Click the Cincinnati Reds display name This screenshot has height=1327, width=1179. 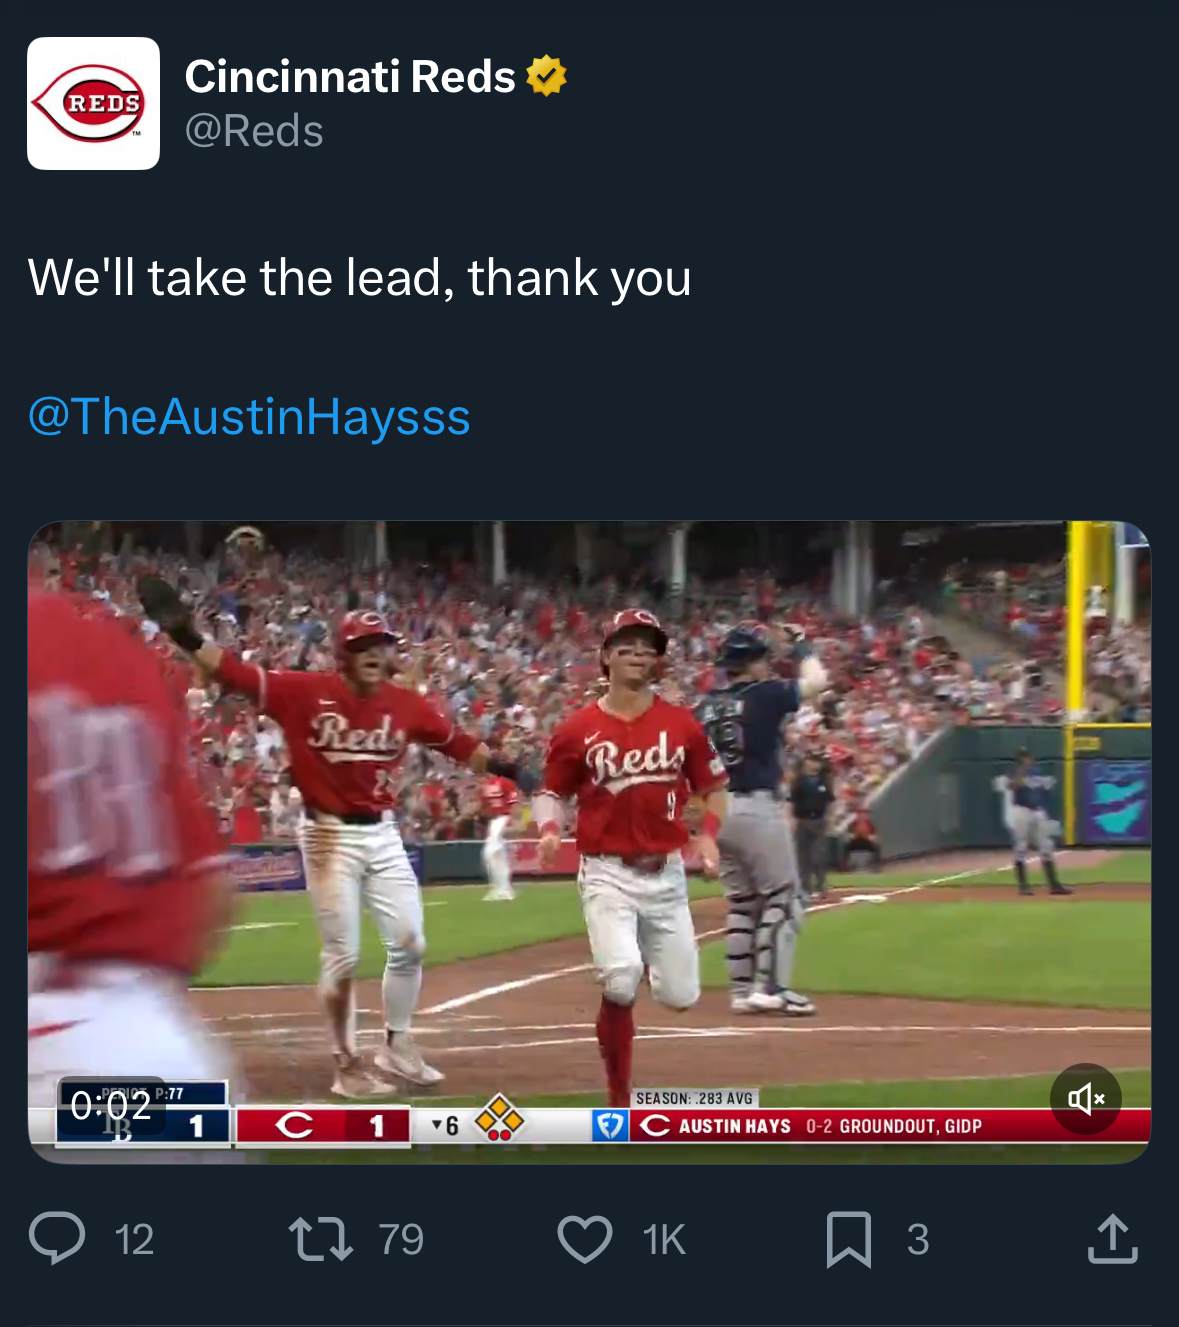click(x=350, y=76)
